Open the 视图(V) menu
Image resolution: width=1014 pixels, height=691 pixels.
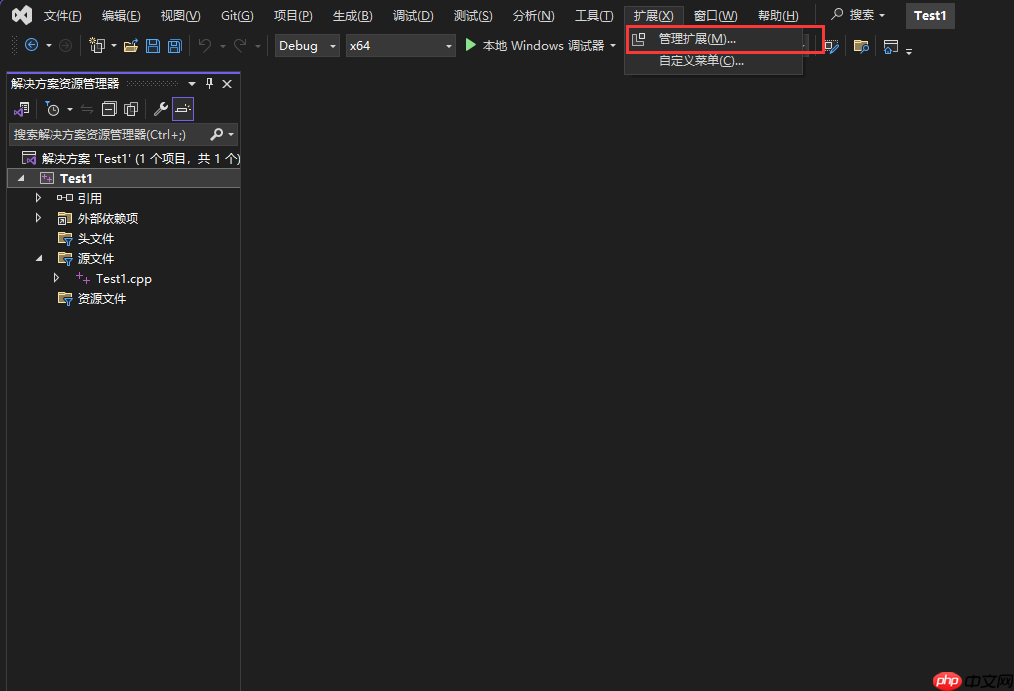tap(179, 14)
